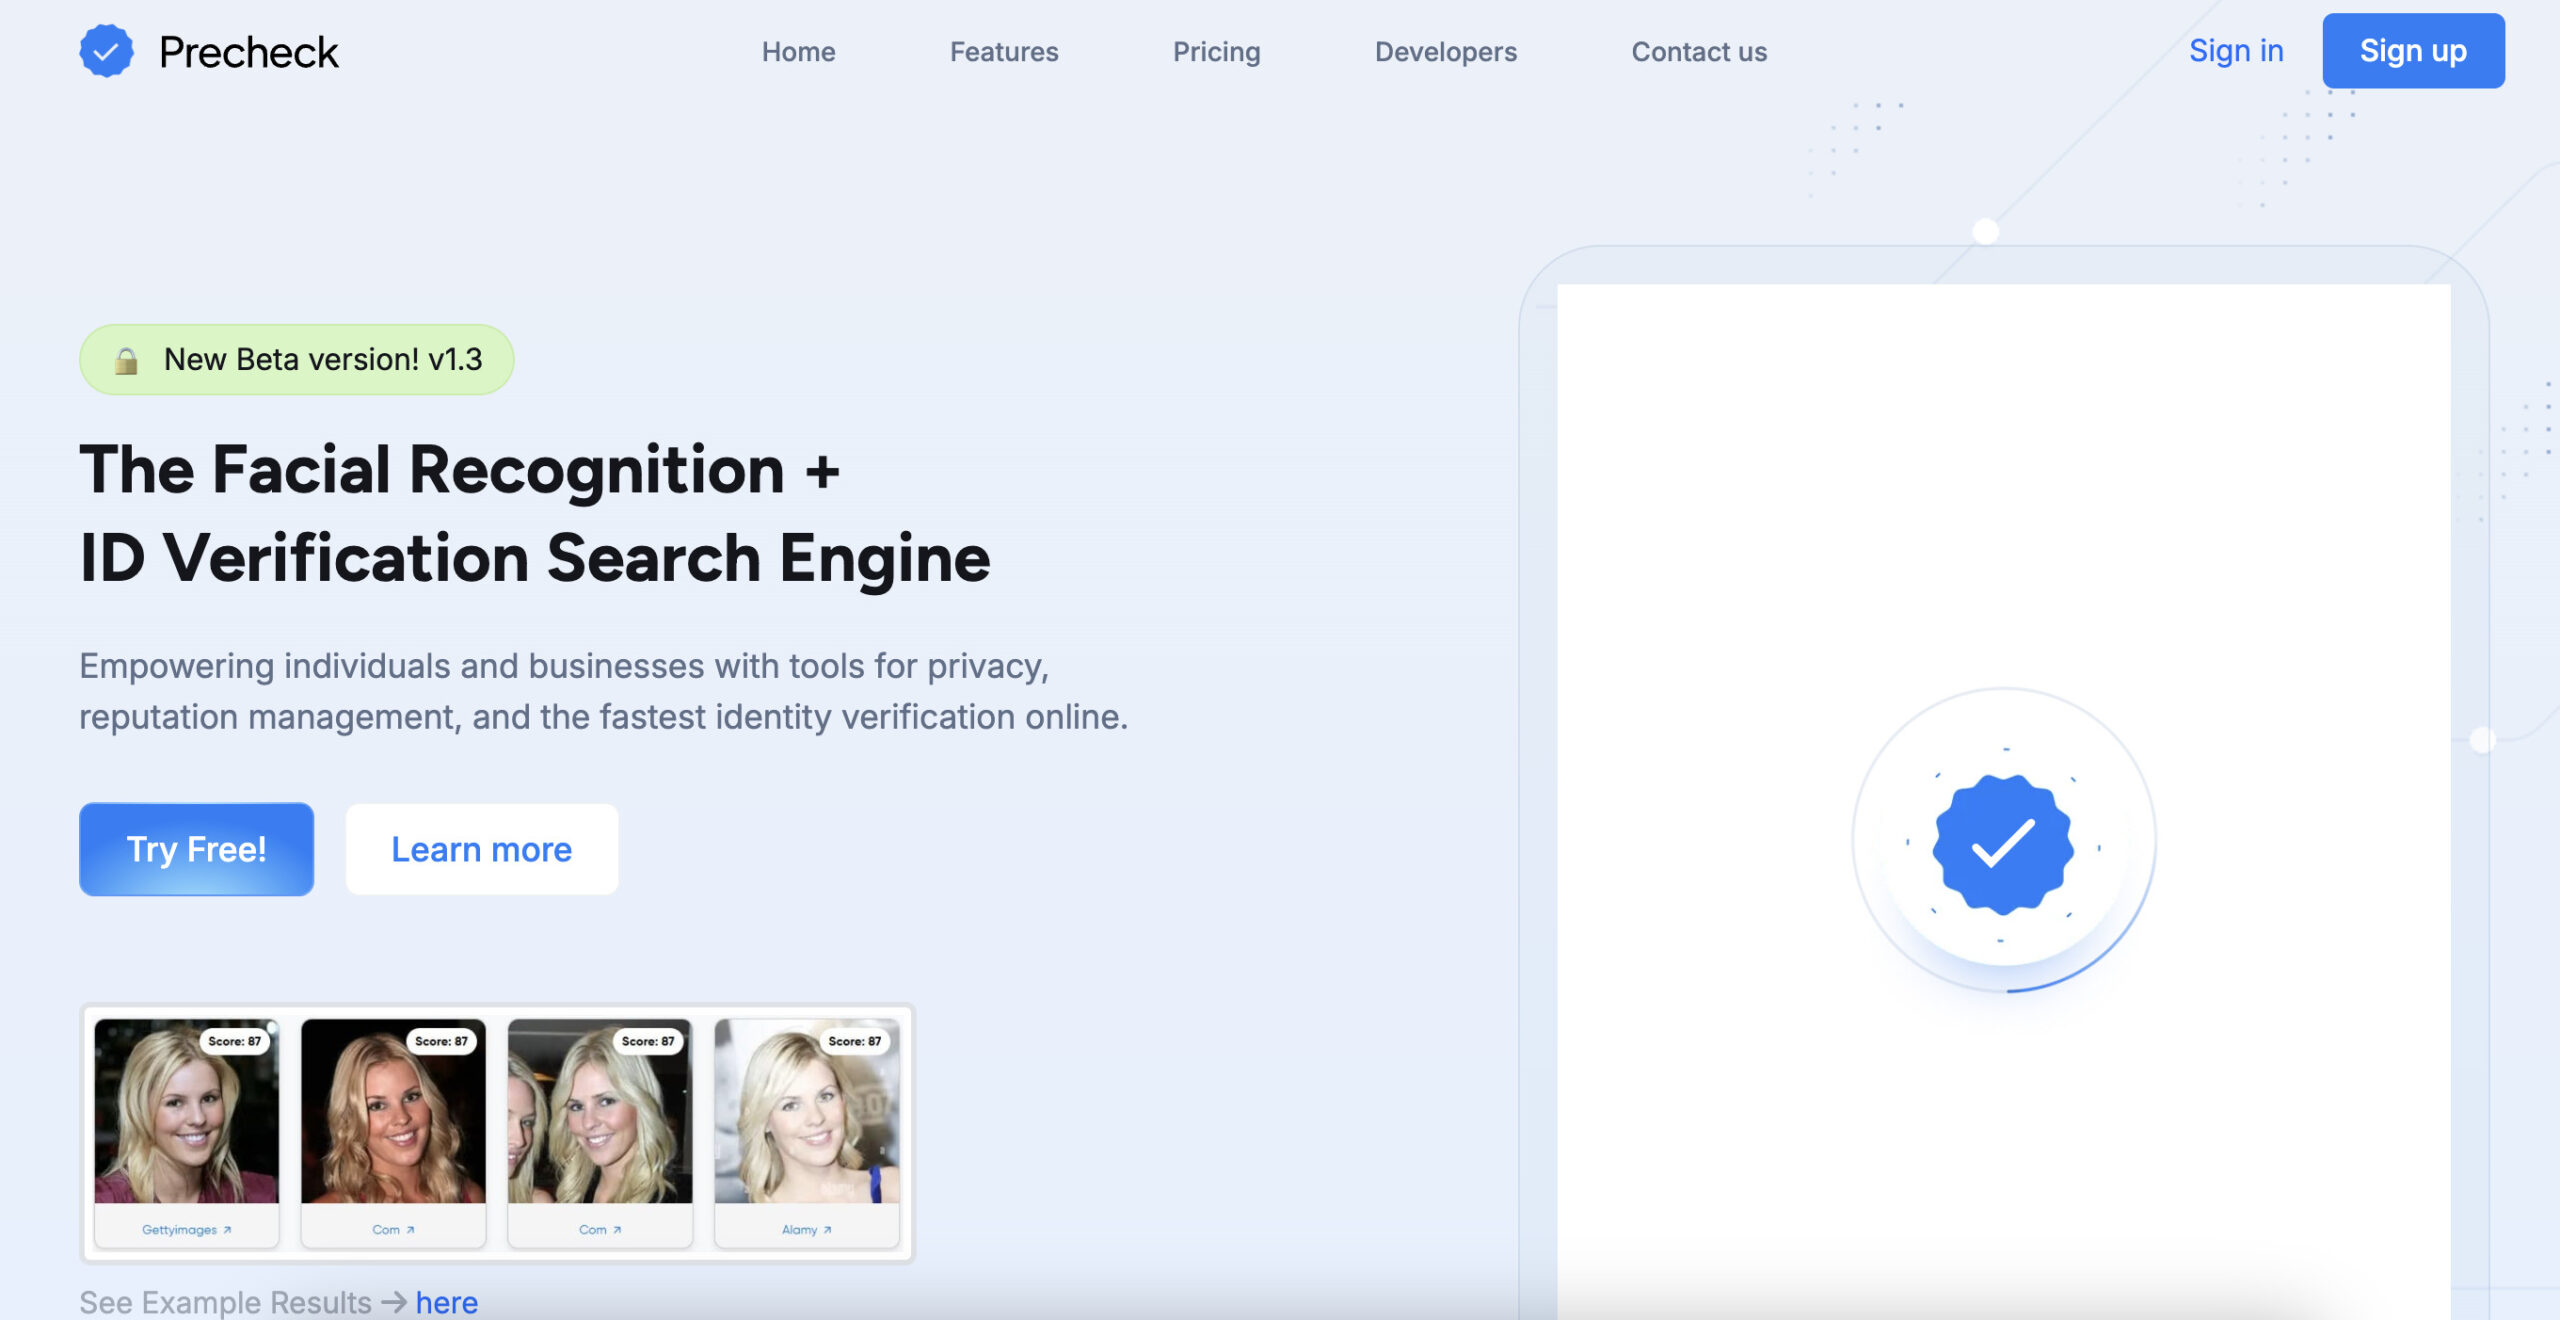Image resolution: width=2560 pixels, height=1320 pixels.
Task: Click the Score: 87 badge on the Alamy photo
Action: point(854,1041)
